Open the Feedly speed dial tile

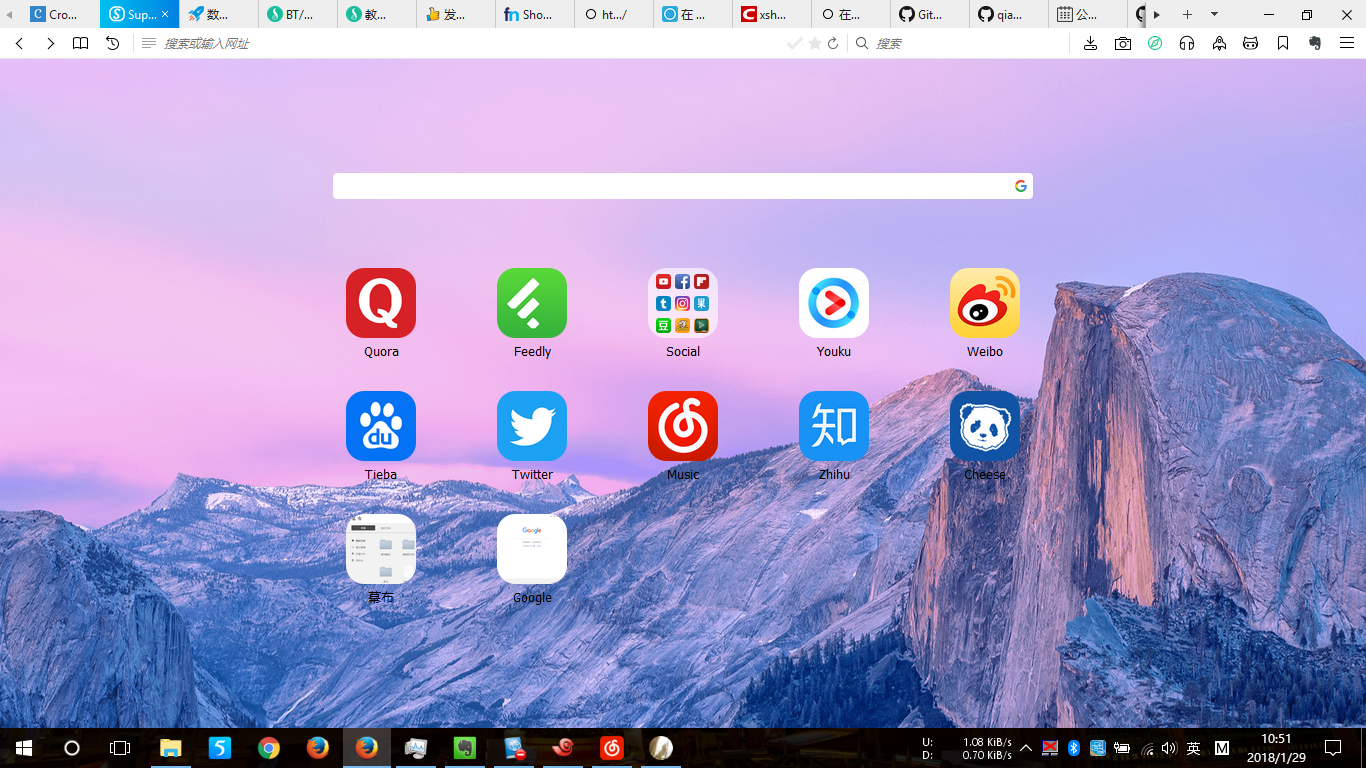532,303
